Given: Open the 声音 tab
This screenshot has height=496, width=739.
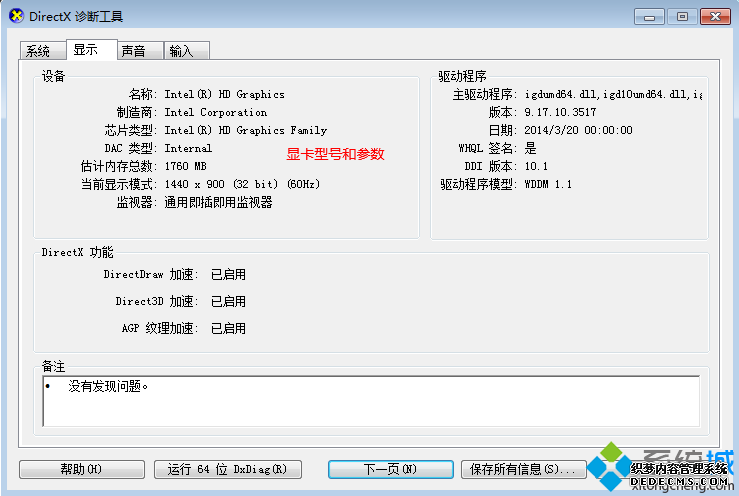Looking at the screenshot, I should click(140, 50).
